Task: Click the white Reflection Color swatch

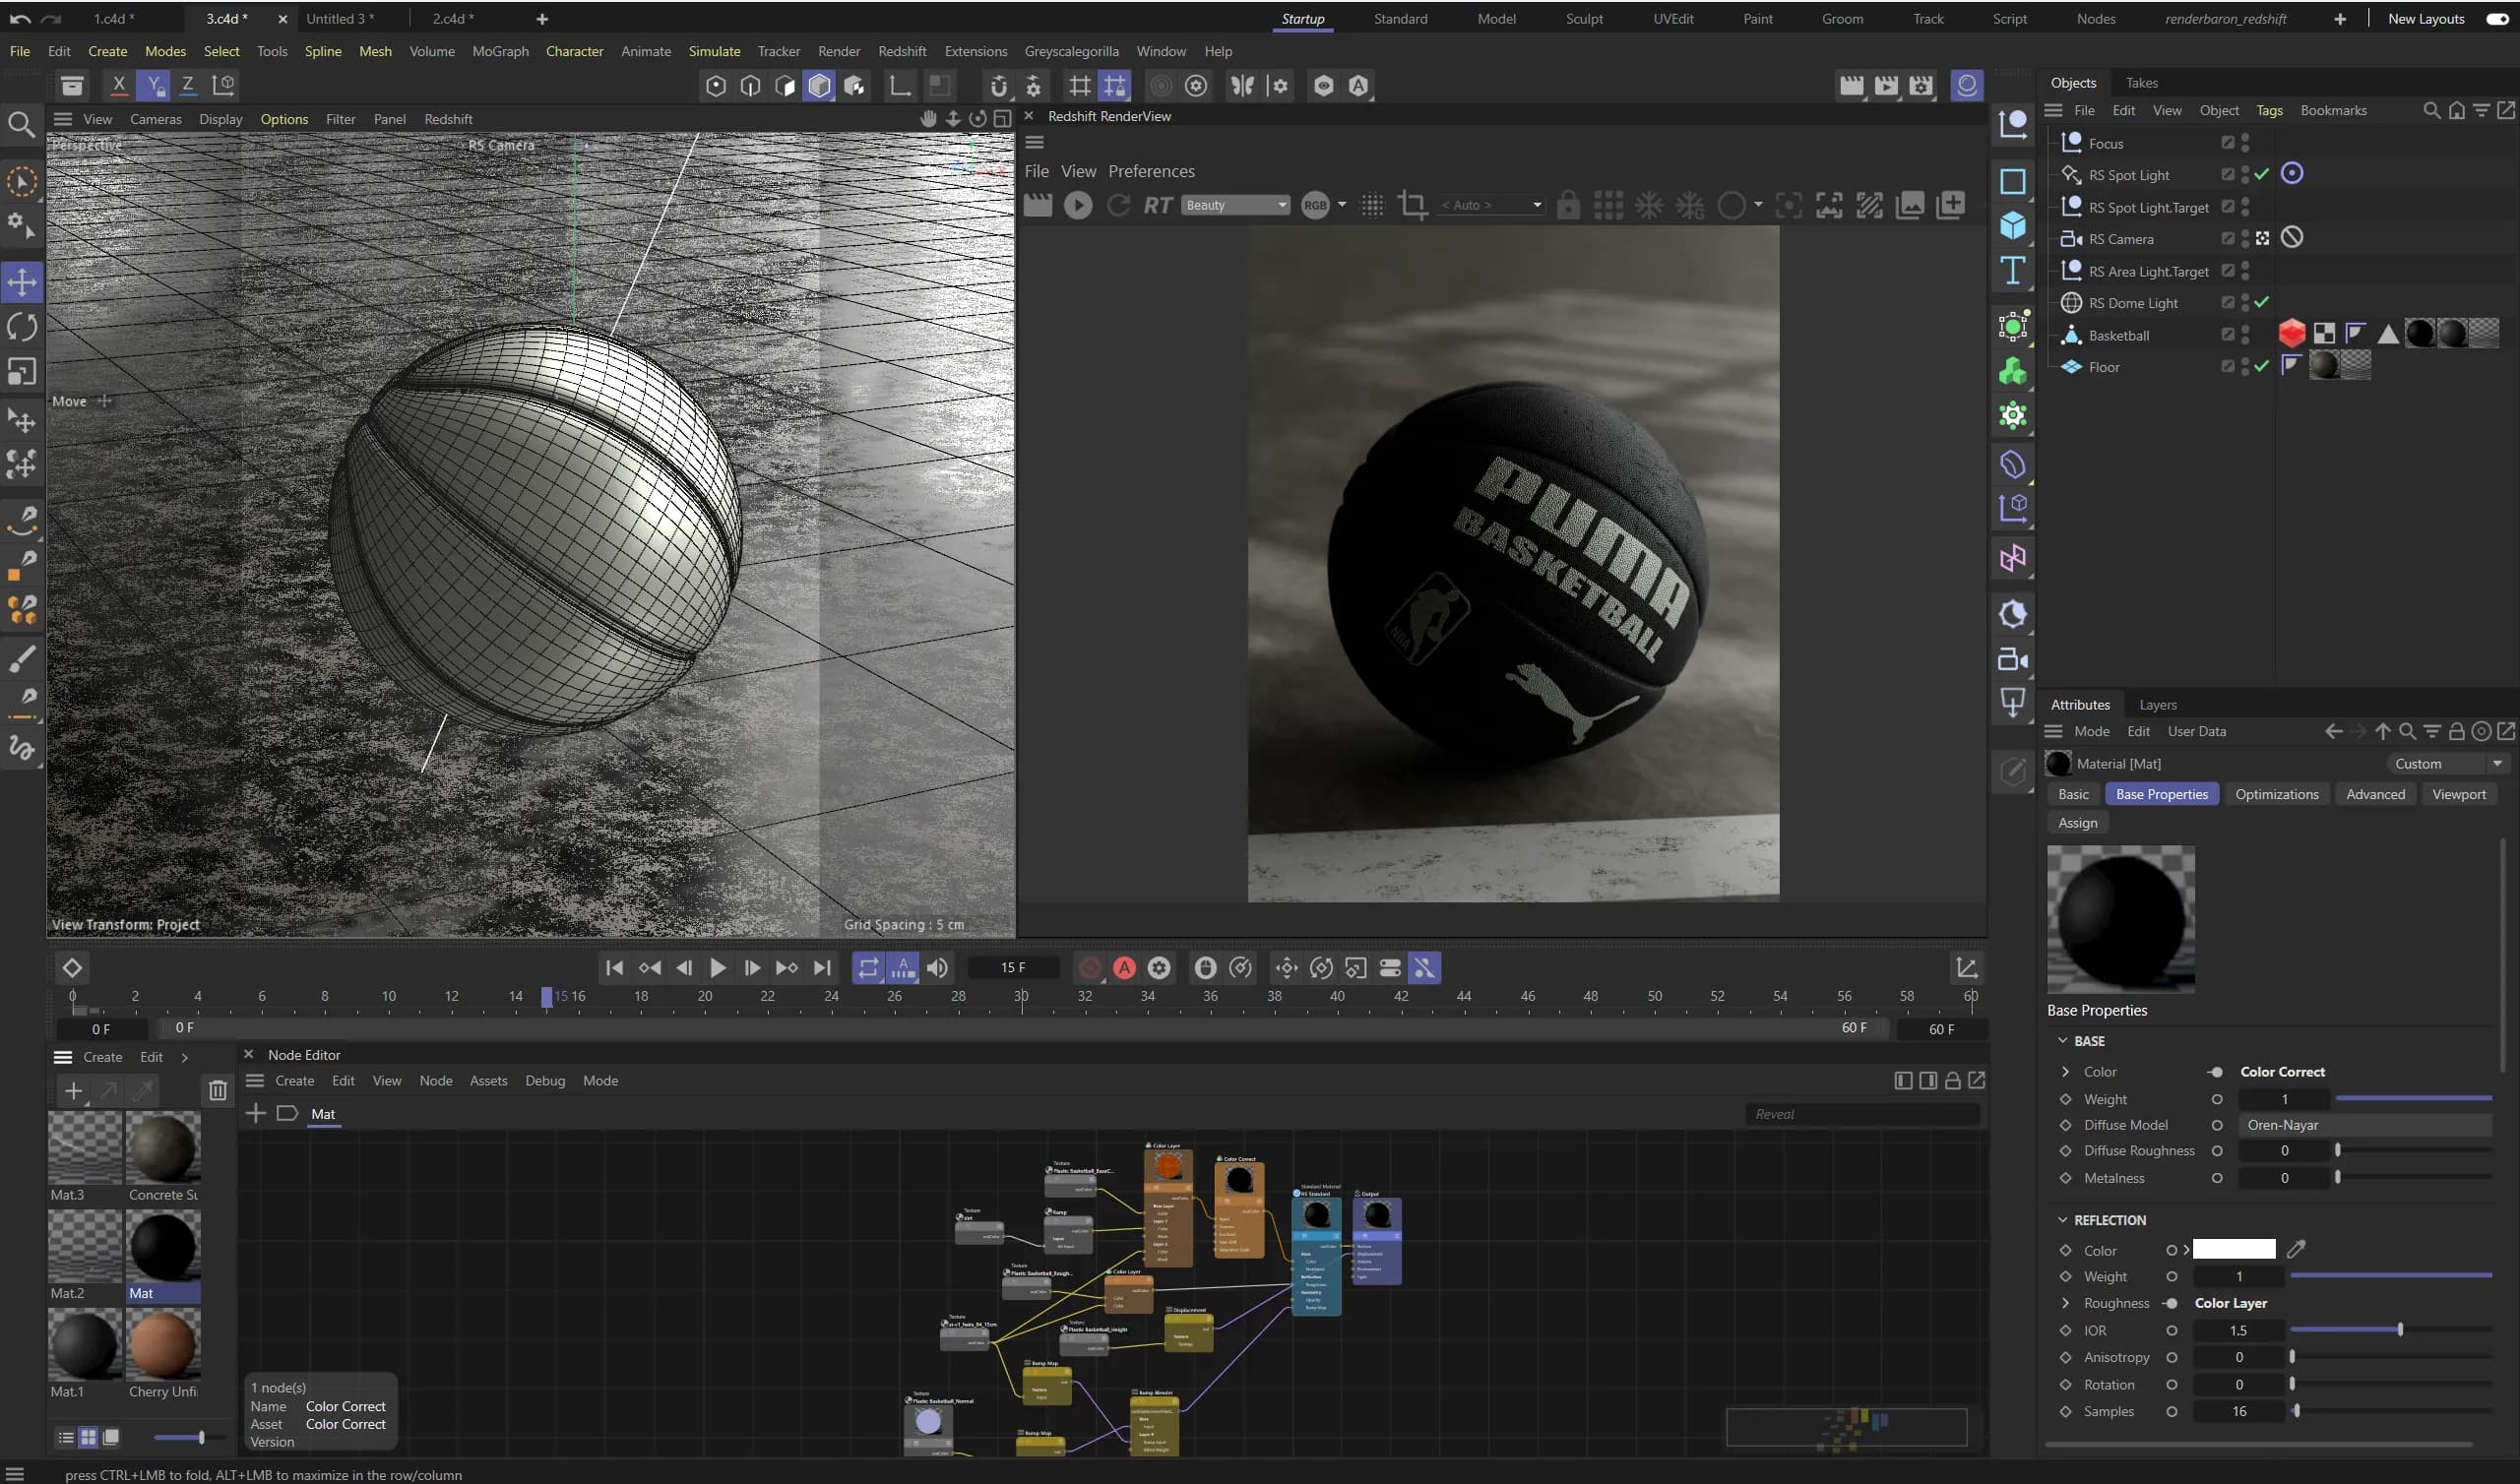Action: (x=2233, y=1250)
